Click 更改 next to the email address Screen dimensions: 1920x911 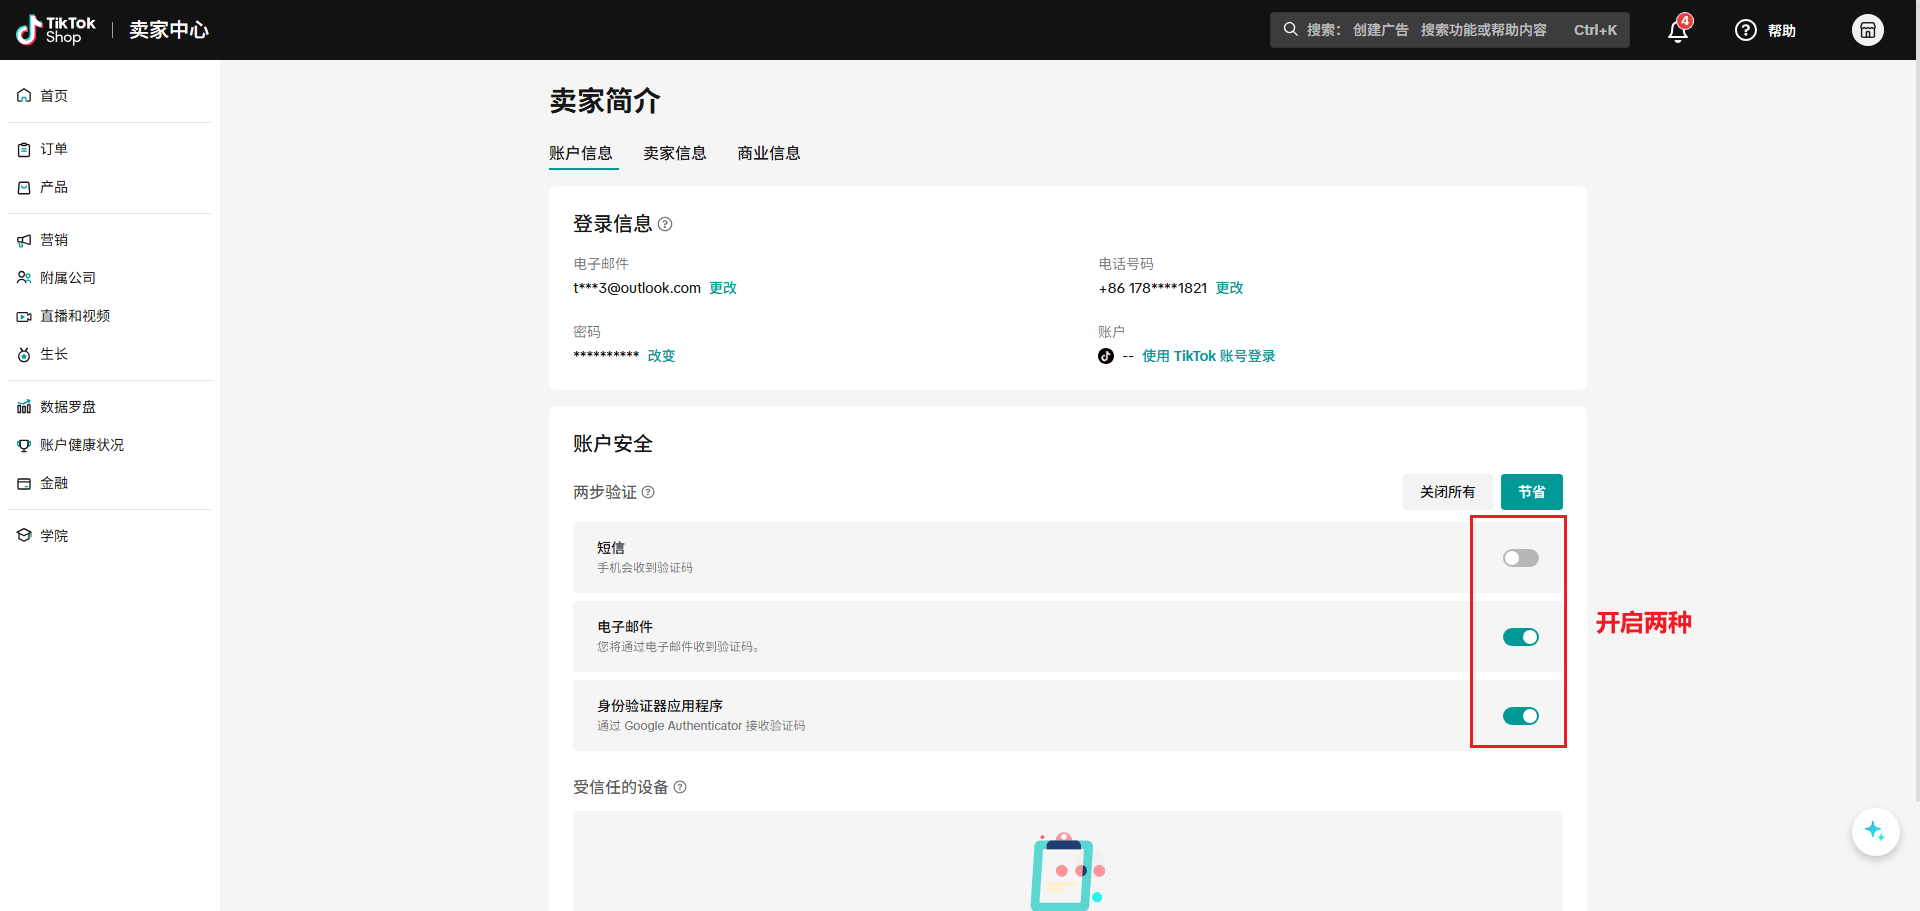click(723, 288)
